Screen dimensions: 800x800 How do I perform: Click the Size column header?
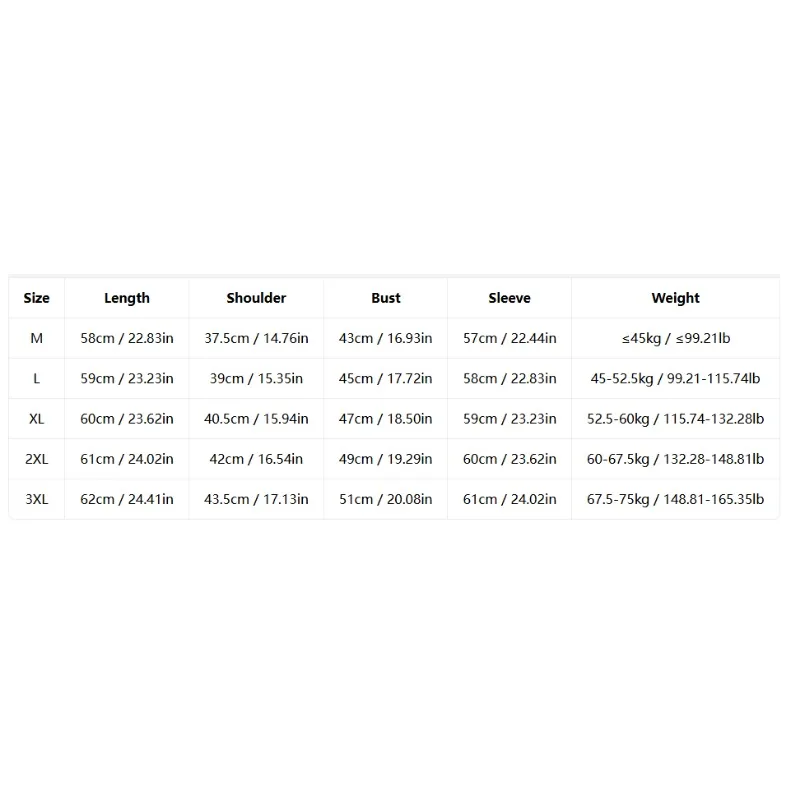(37, 298)
